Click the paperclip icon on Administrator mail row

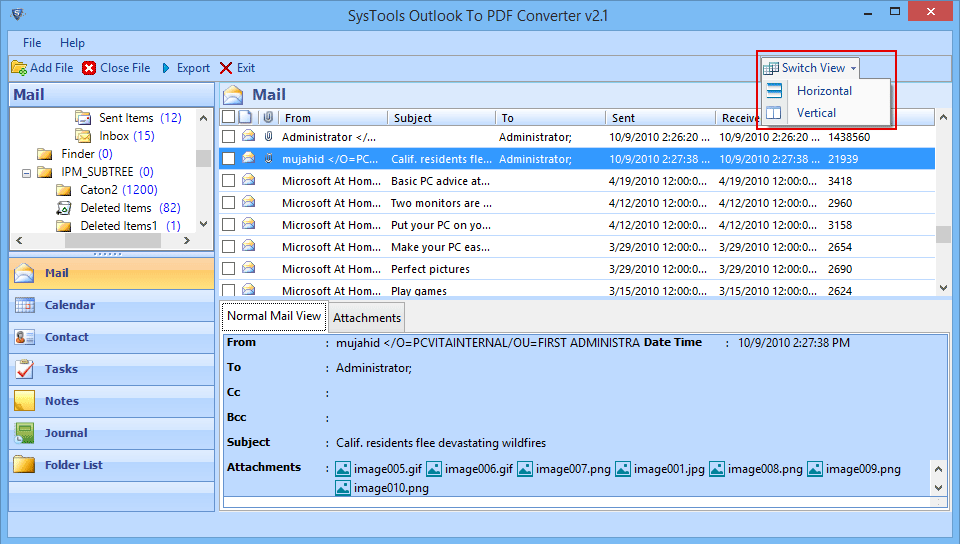[x=268, y=136]
